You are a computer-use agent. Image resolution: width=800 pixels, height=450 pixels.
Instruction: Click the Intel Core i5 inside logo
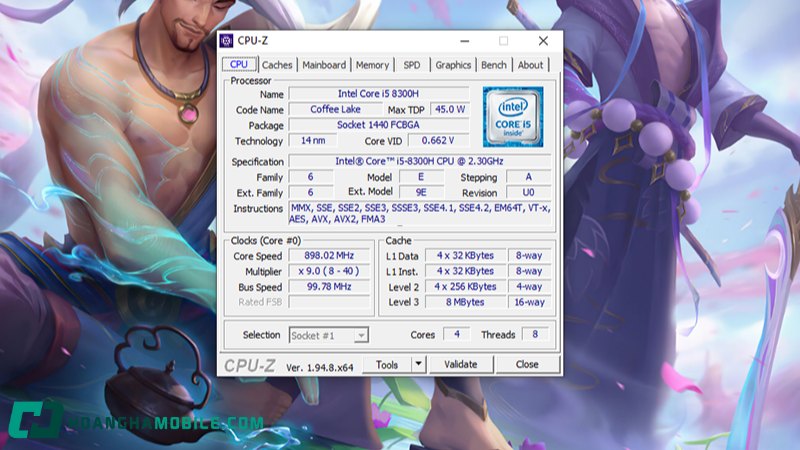click(513, 117)
